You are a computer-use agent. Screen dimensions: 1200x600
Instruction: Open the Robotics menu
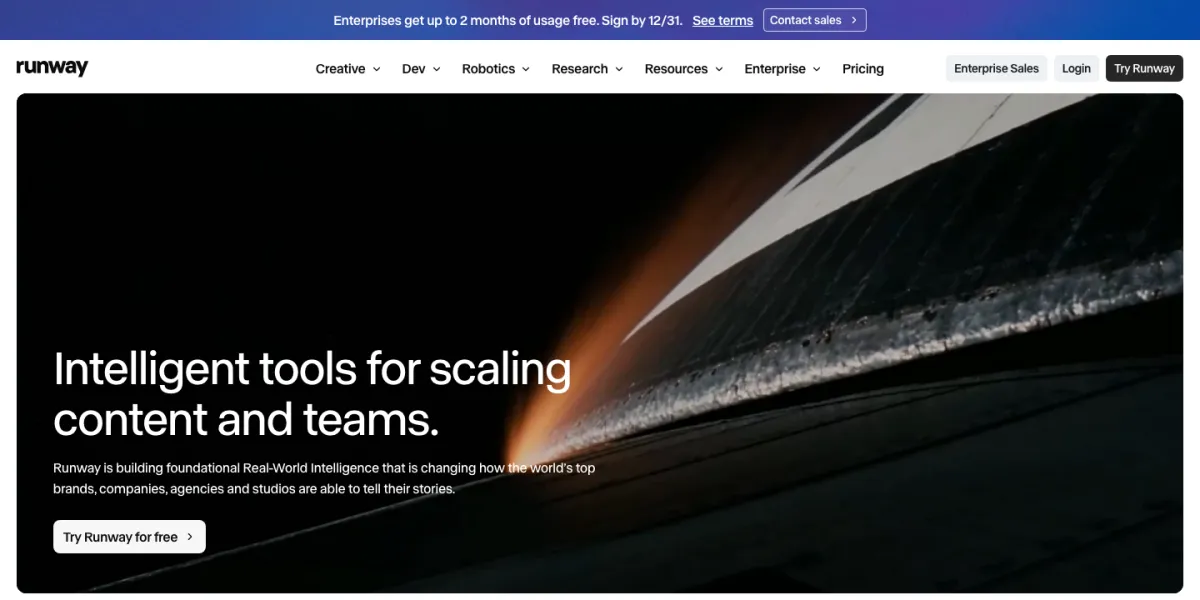(495, 69)
